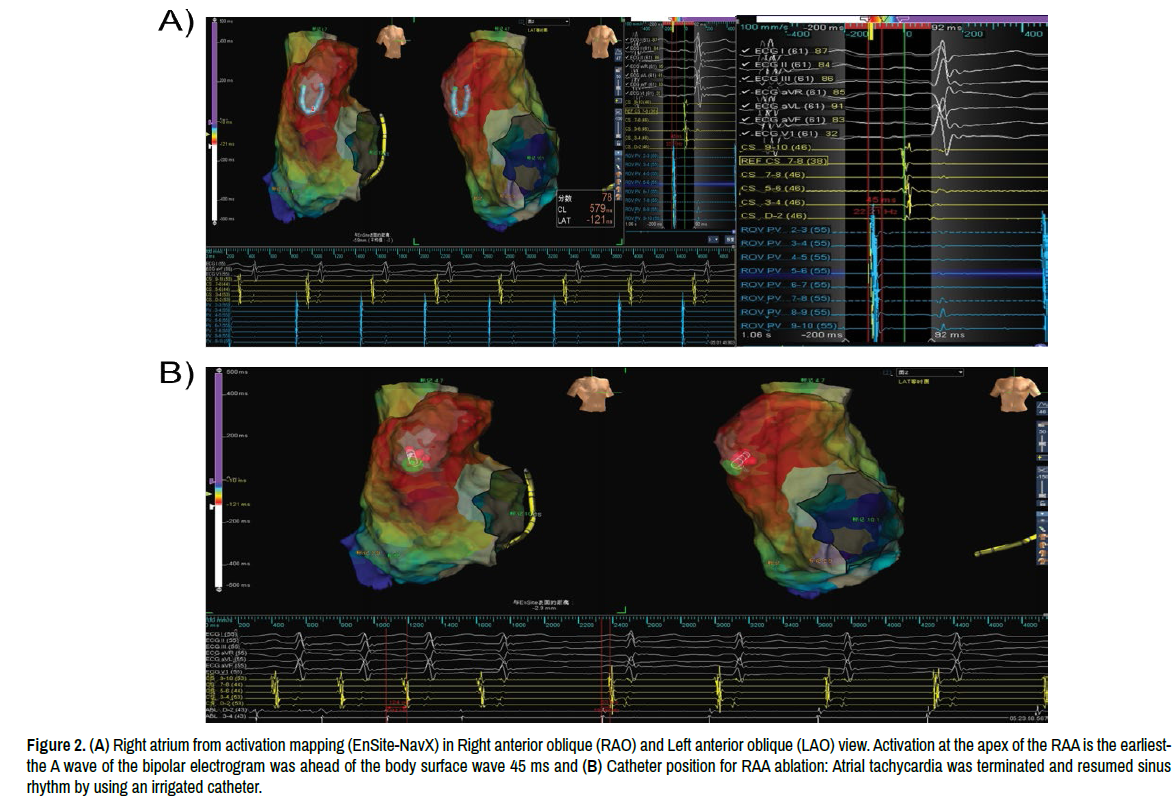
Task: Open the map dropdown at the top of panel B
Action: coord(930,372)
